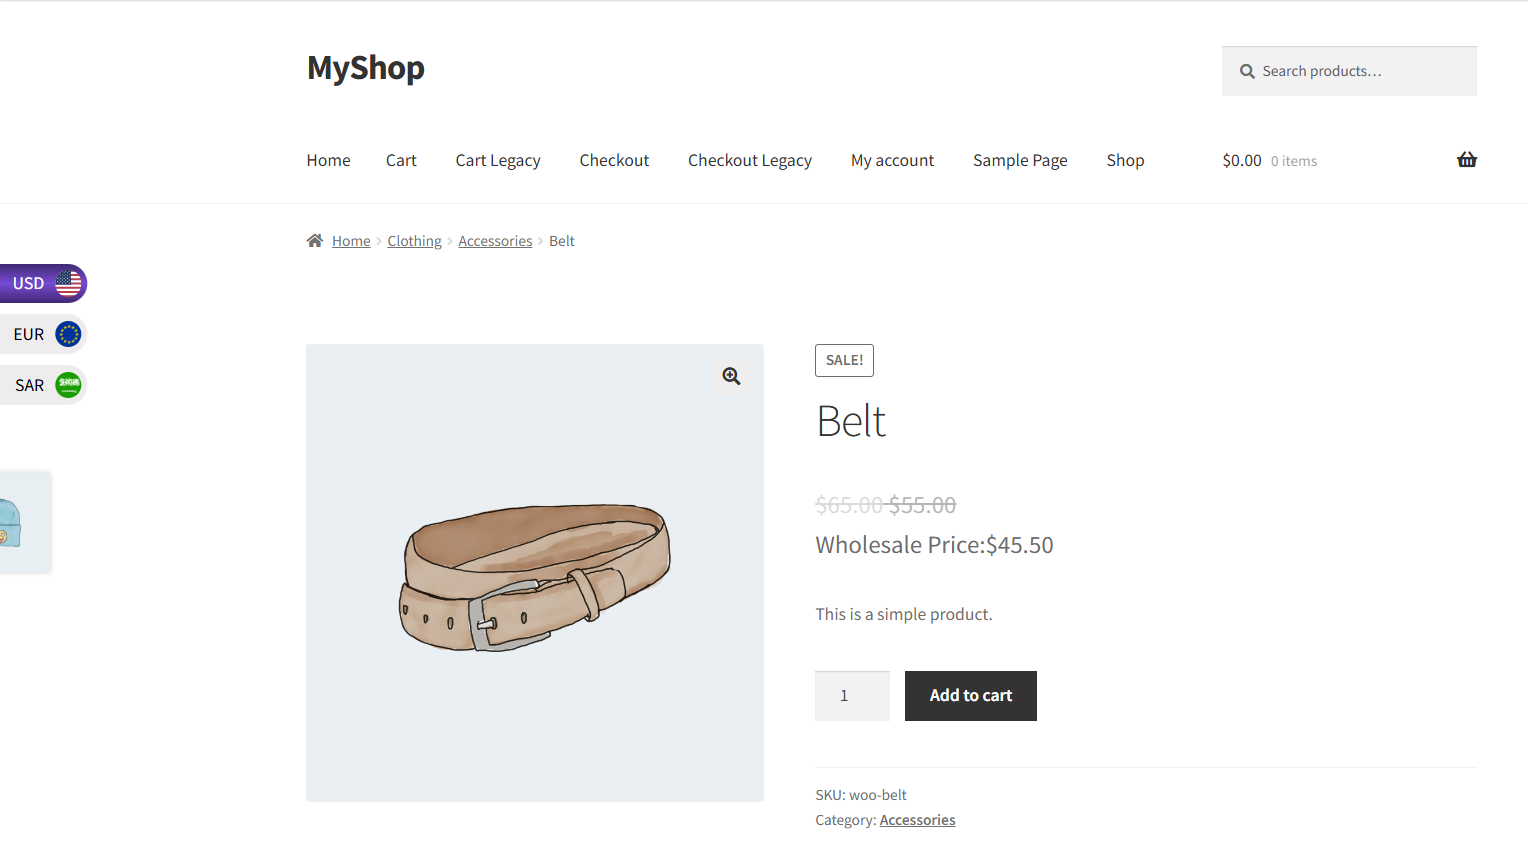The image size is (1528, 842).
Task: Click the product quantity field
Action: (852, 696)
